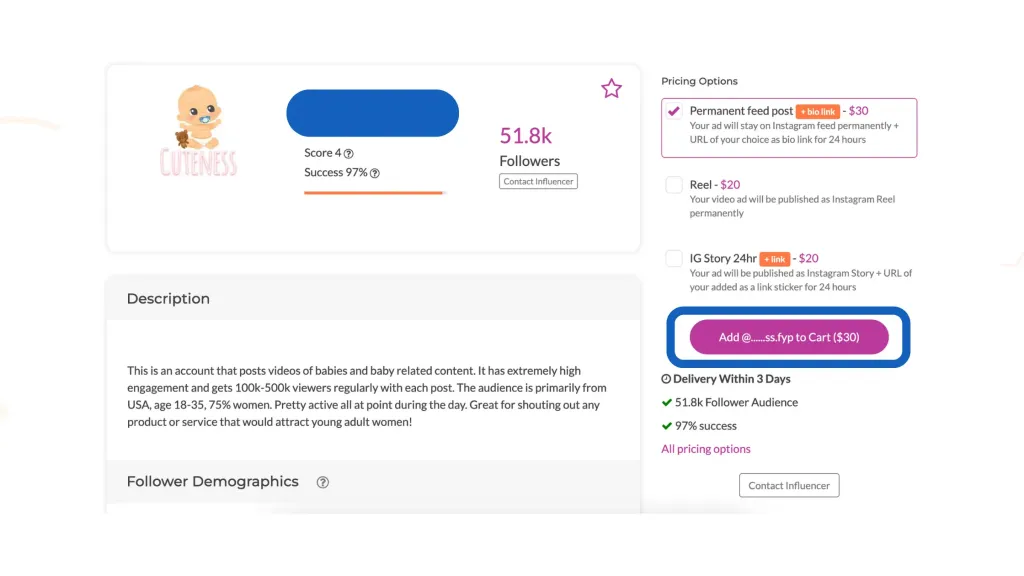Click the Follower Demographics heading
Viewport: 1024px width, 576px height.
click(x=213, y=481)
